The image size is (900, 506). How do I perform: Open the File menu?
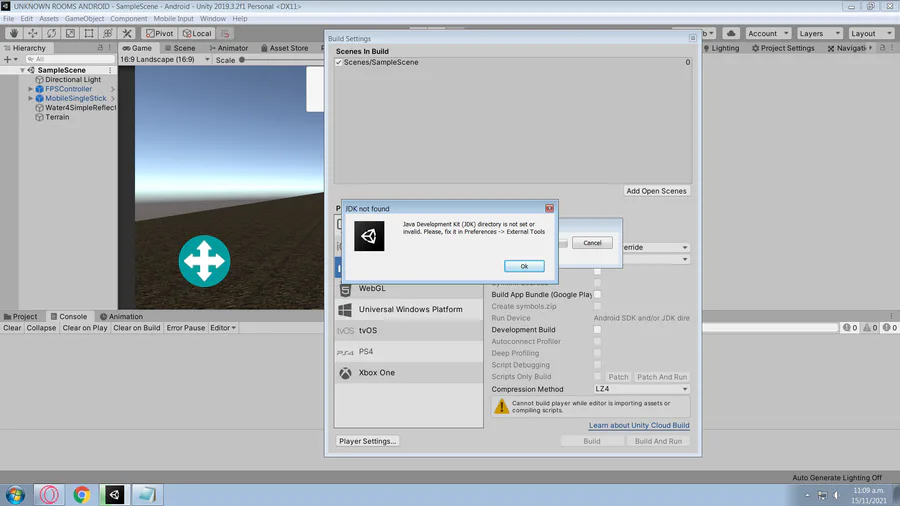click(x=9, y=18)
